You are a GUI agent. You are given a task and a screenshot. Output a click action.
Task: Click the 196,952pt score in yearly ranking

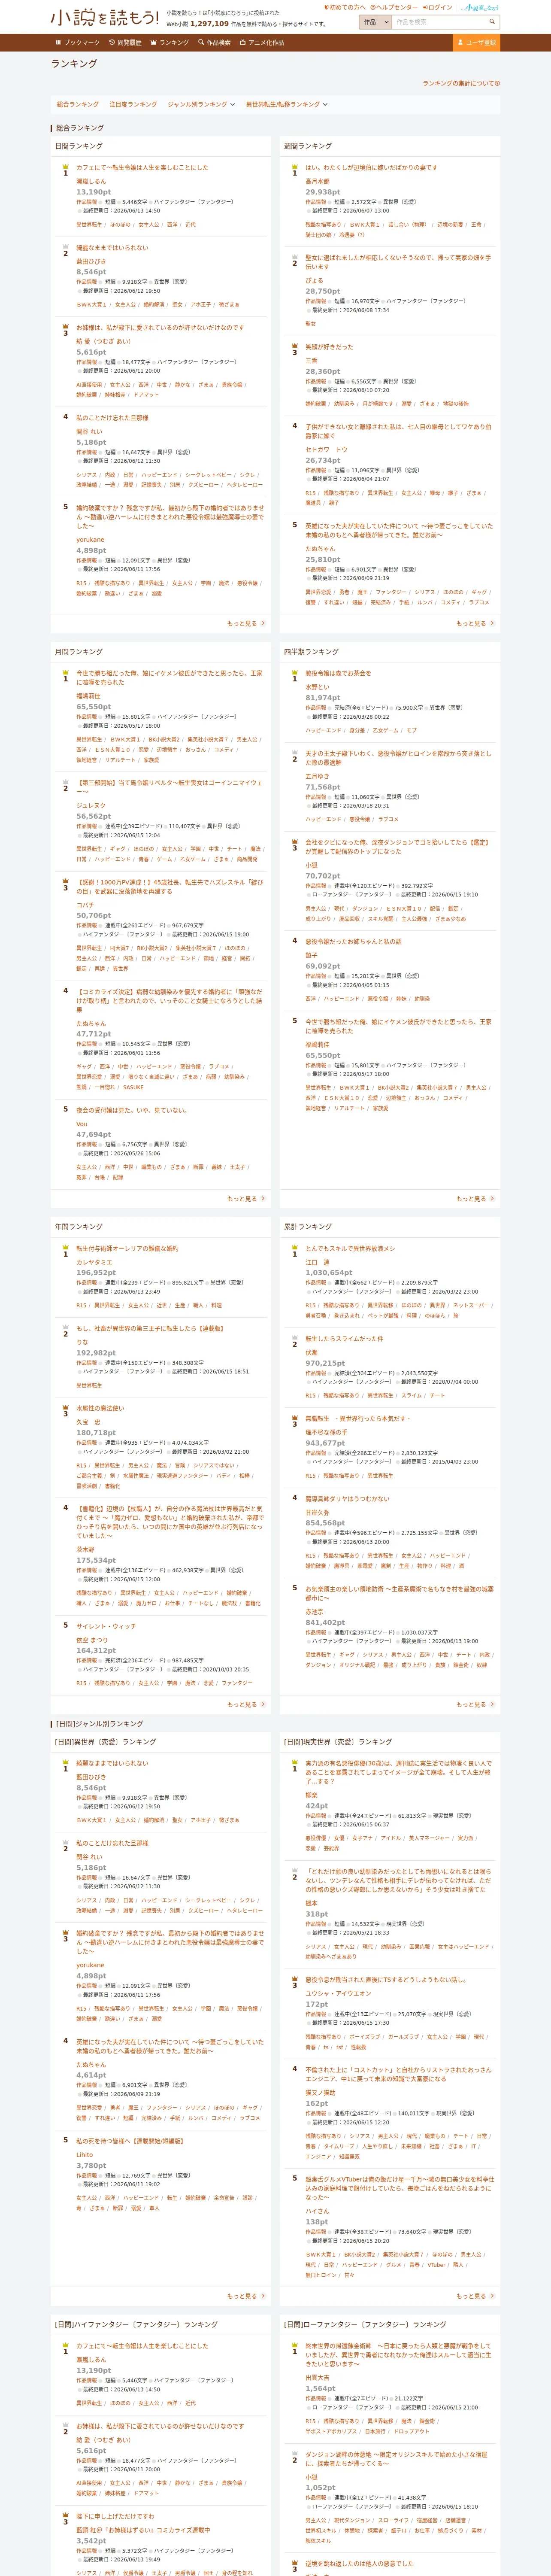click(96, 1272)
